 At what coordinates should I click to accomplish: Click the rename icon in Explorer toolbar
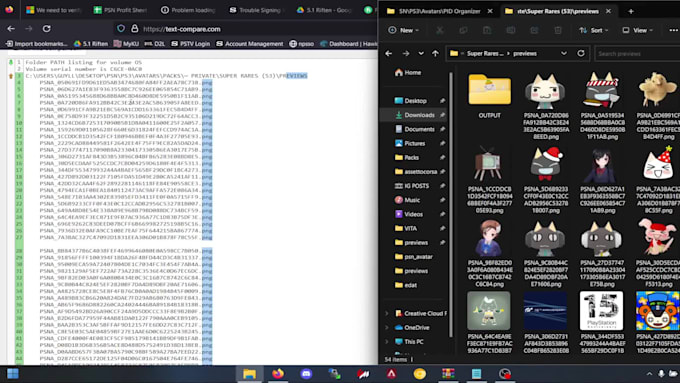click(510, 30)
